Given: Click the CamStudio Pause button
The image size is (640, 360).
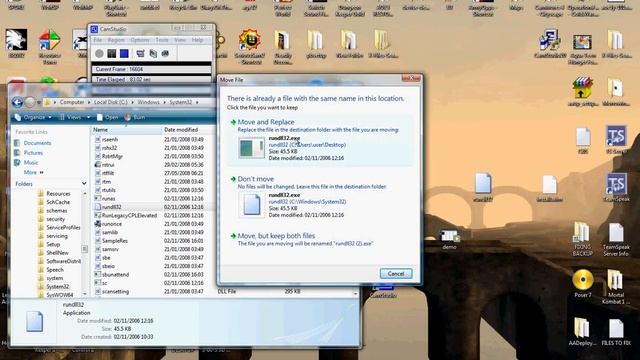Looking at the screenshot, I should coord(111,53).
